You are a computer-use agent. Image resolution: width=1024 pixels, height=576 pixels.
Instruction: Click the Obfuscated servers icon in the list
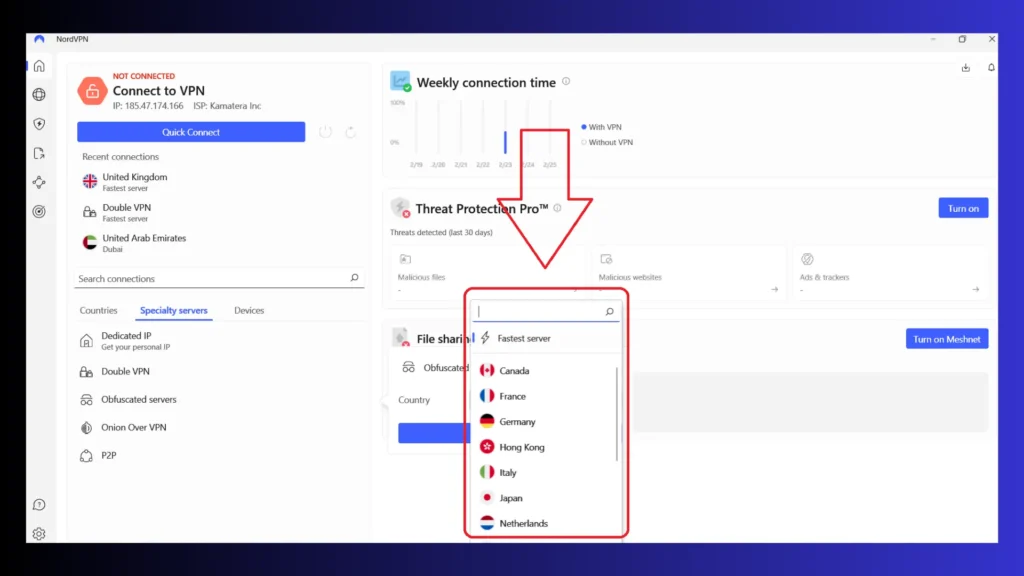tap(86, 400)
